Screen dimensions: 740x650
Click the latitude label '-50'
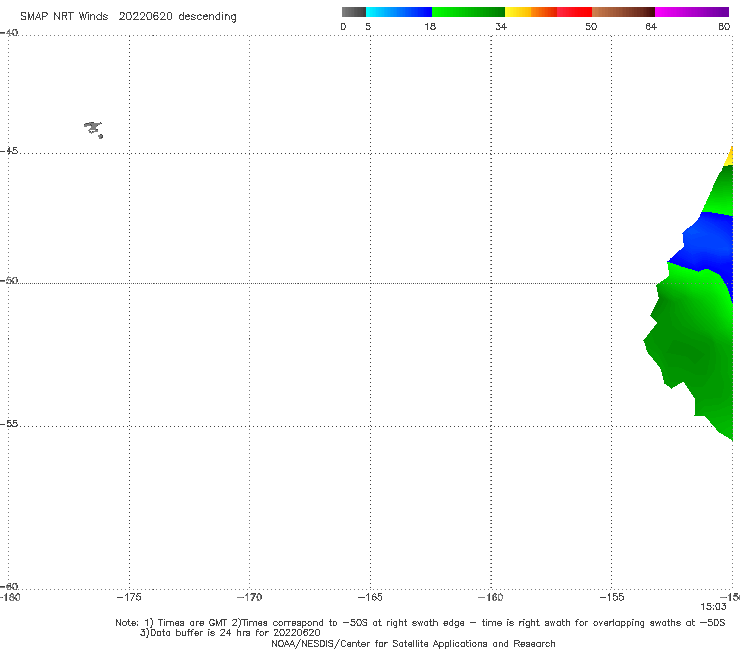click(x=9, y=280)
